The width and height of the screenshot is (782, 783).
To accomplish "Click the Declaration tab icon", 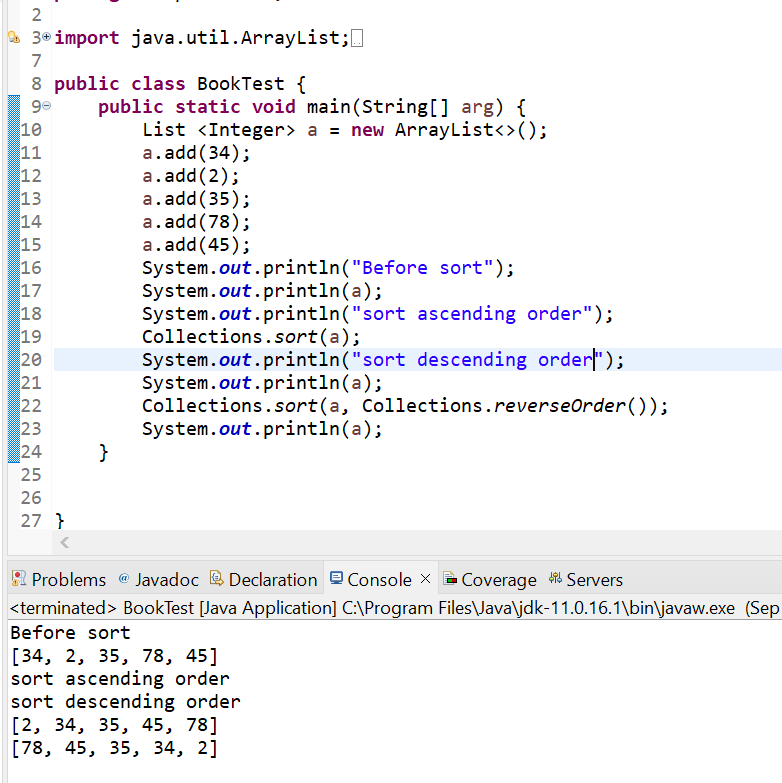I will [x=217, y=578].
